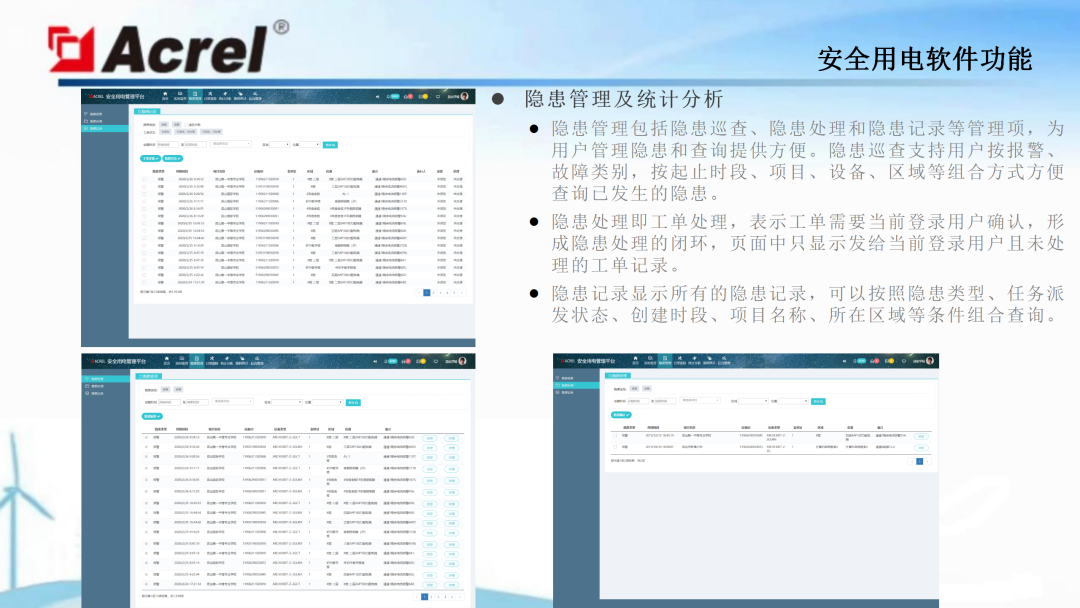
Task: Click Home icon in the 隐患处理 screenshot
Action: click(x=636, y=358)
